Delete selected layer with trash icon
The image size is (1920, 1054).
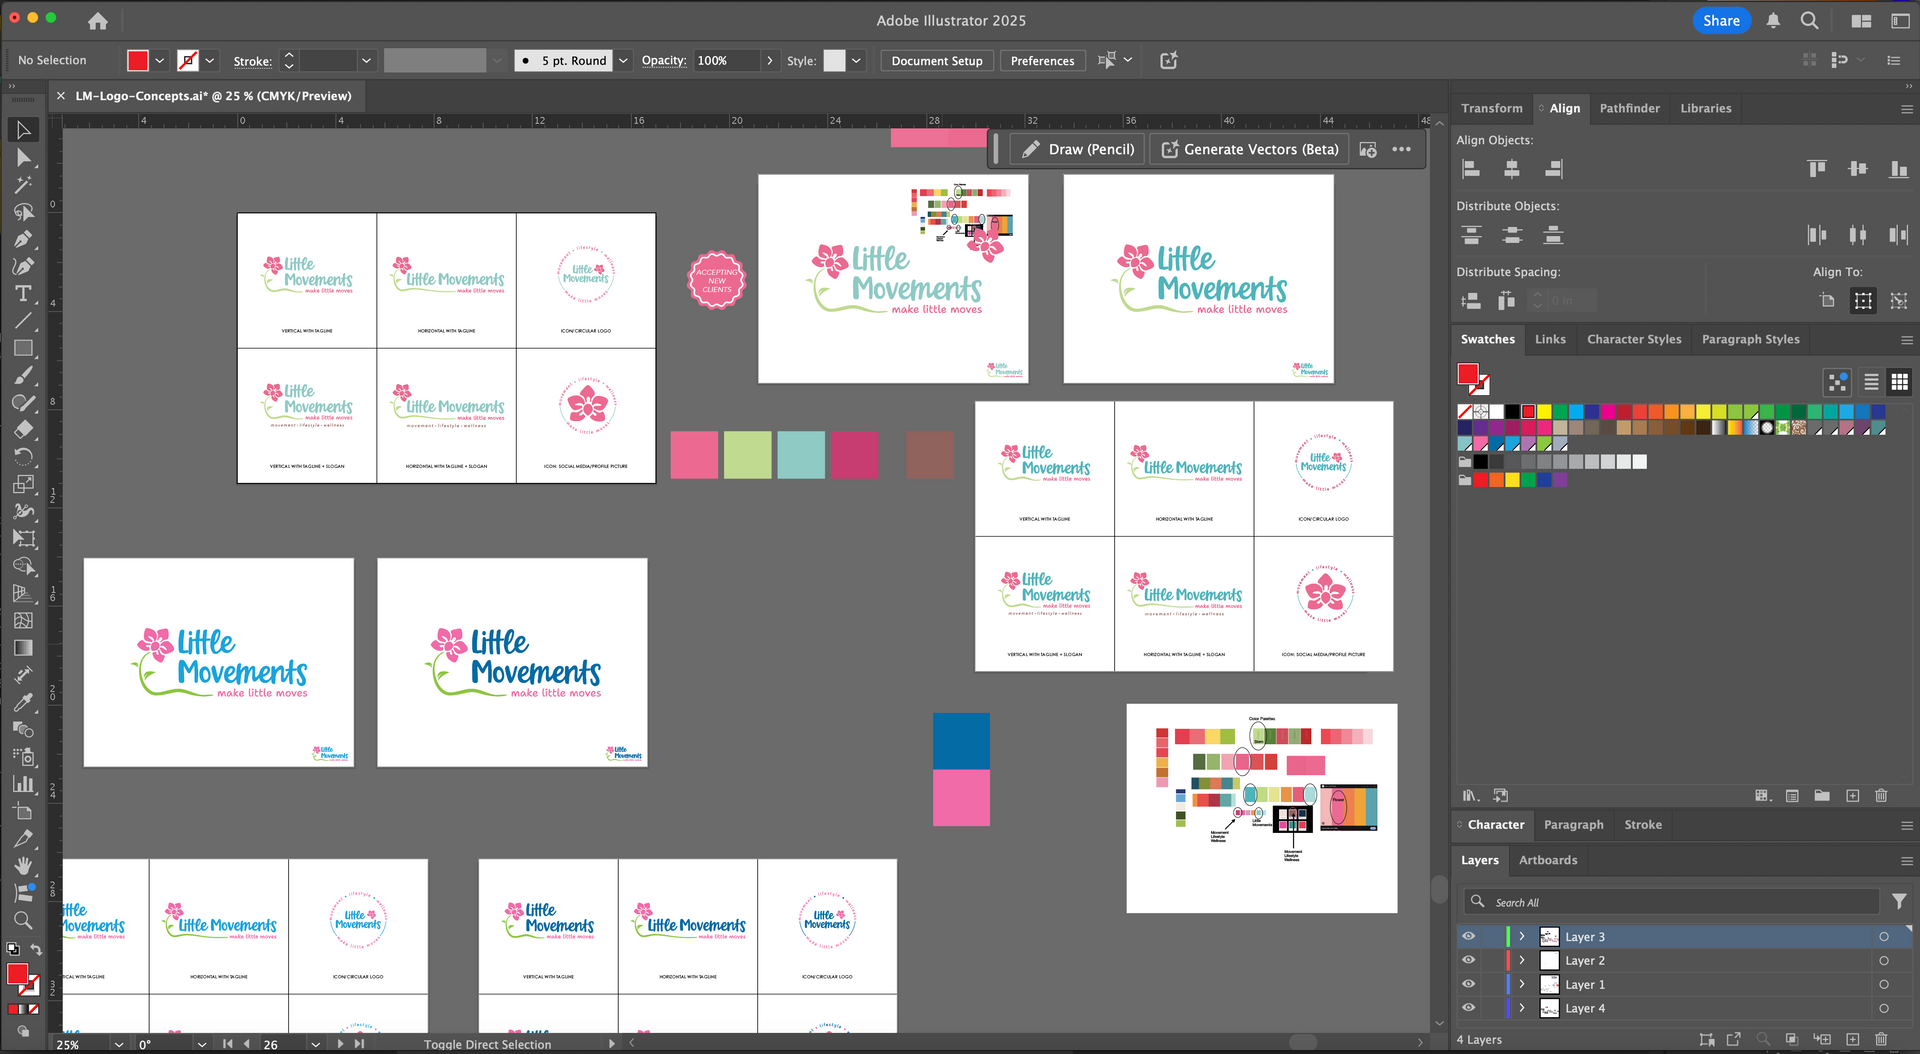point(1881,1040)
